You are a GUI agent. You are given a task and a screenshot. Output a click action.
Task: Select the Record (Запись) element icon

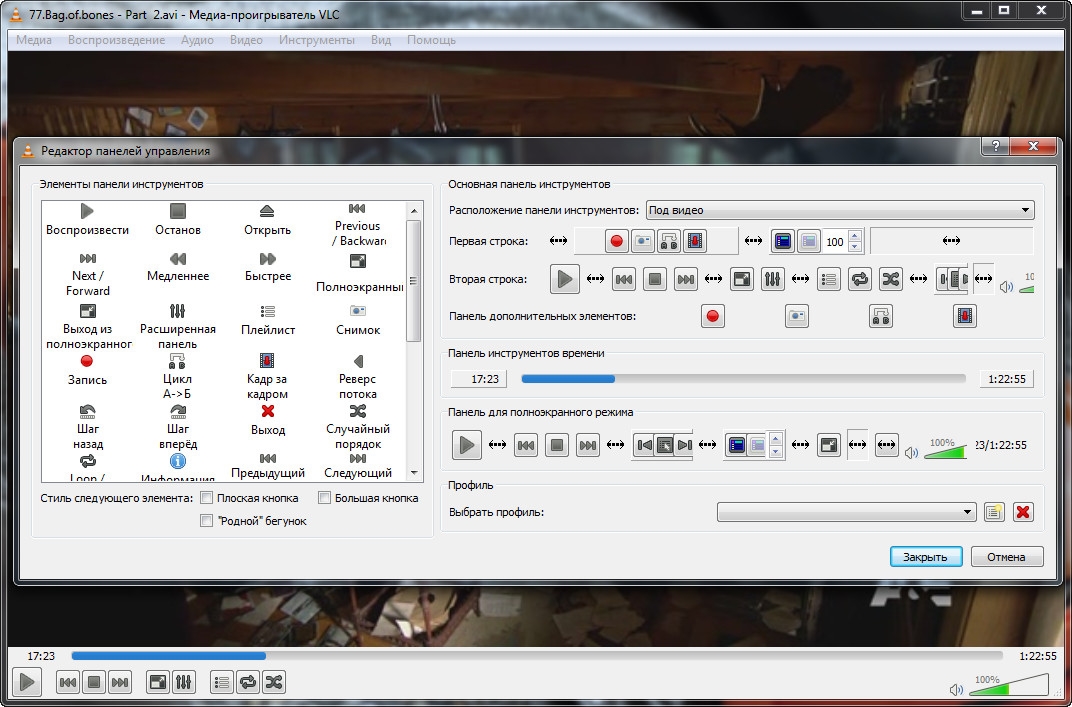[x=87, y=361]
